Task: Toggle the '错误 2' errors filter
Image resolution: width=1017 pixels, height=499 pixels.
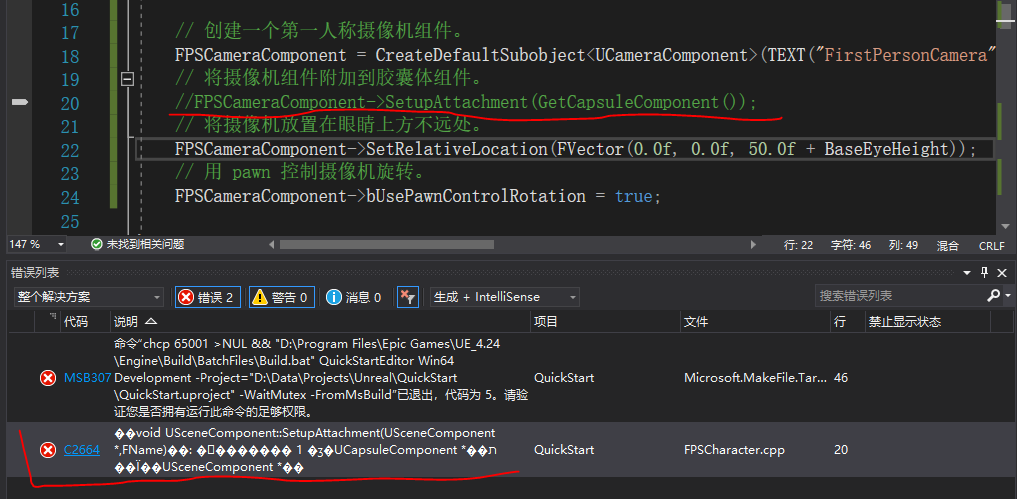Action: point(208,297)
